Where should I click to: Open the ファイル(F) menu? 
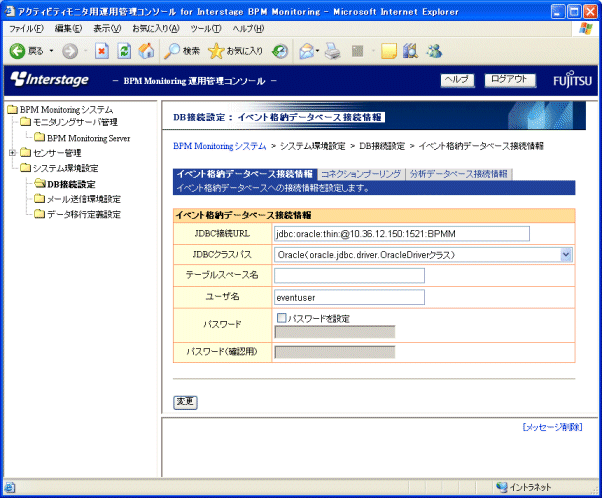tap(26, 29)
